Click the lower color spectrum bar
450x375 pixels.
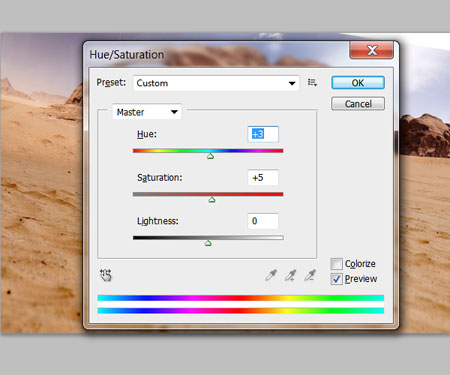(241, 311)
